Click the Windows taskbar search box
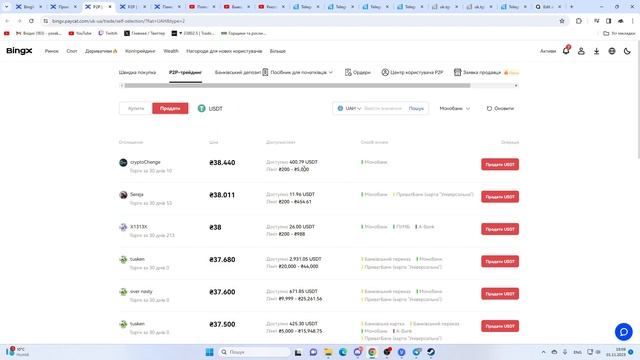This screenshot has width=640, height=360. pos(254,352)
